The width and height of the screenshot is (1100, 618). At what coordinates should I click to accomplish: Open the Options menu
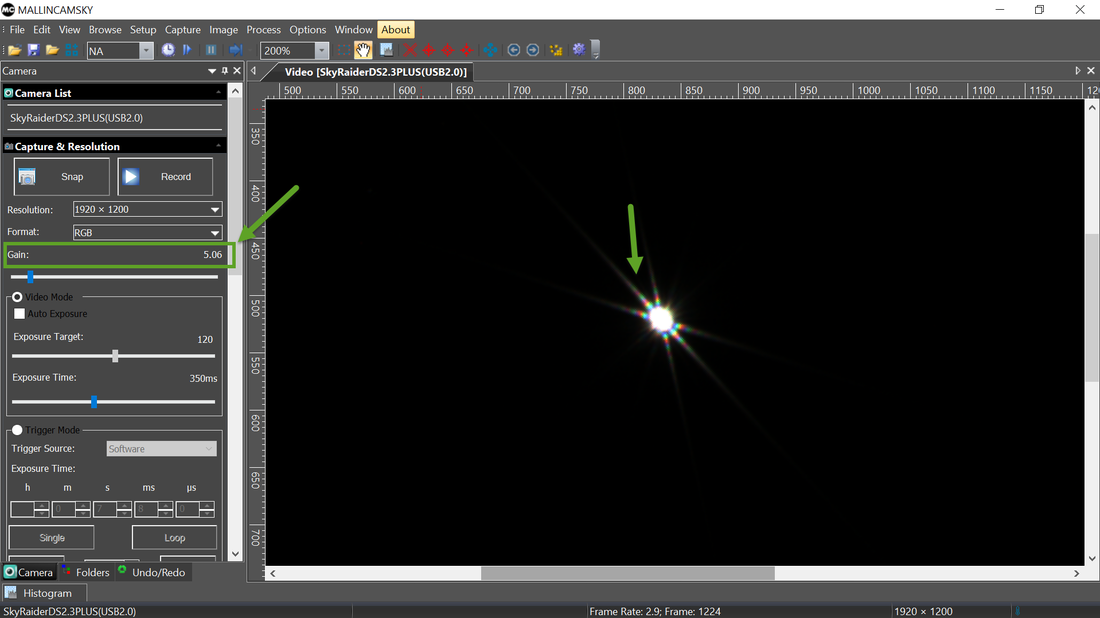307,29
